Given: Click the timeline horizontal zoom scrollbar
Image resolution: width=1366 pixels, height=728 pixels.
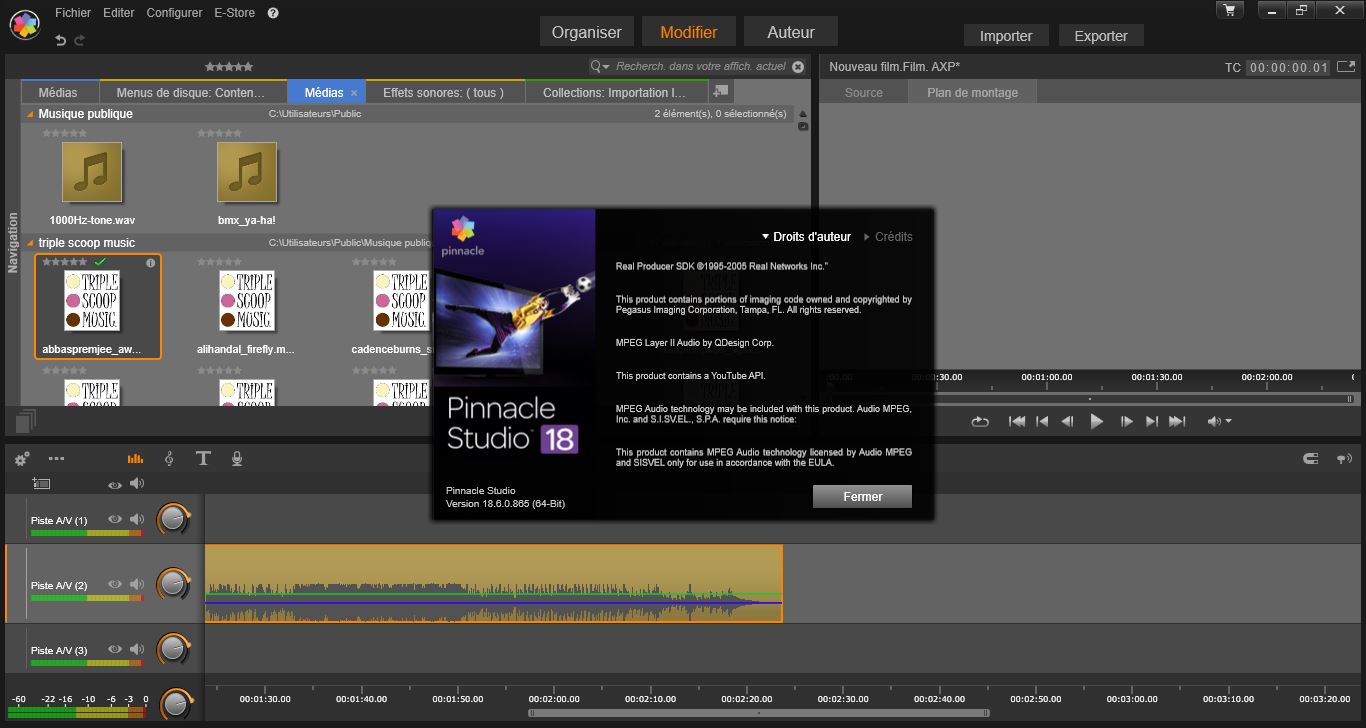Looking at the screenshot, I should 760,713.
